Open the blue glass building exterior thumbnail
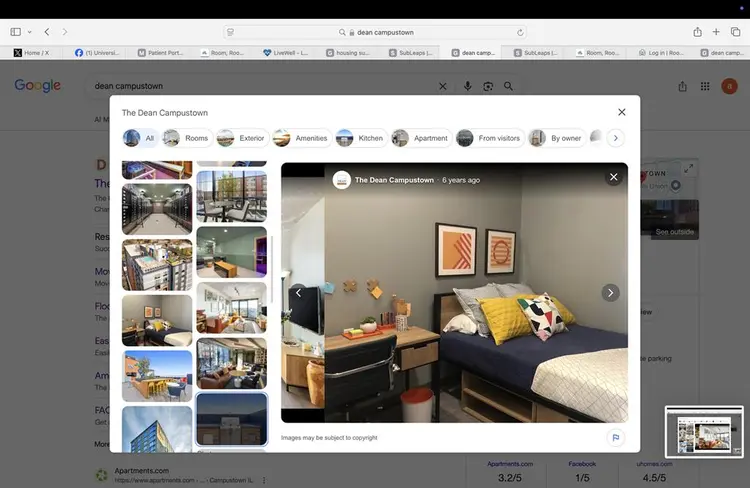Viewport: 750px width, 488px height. (157, 429)
